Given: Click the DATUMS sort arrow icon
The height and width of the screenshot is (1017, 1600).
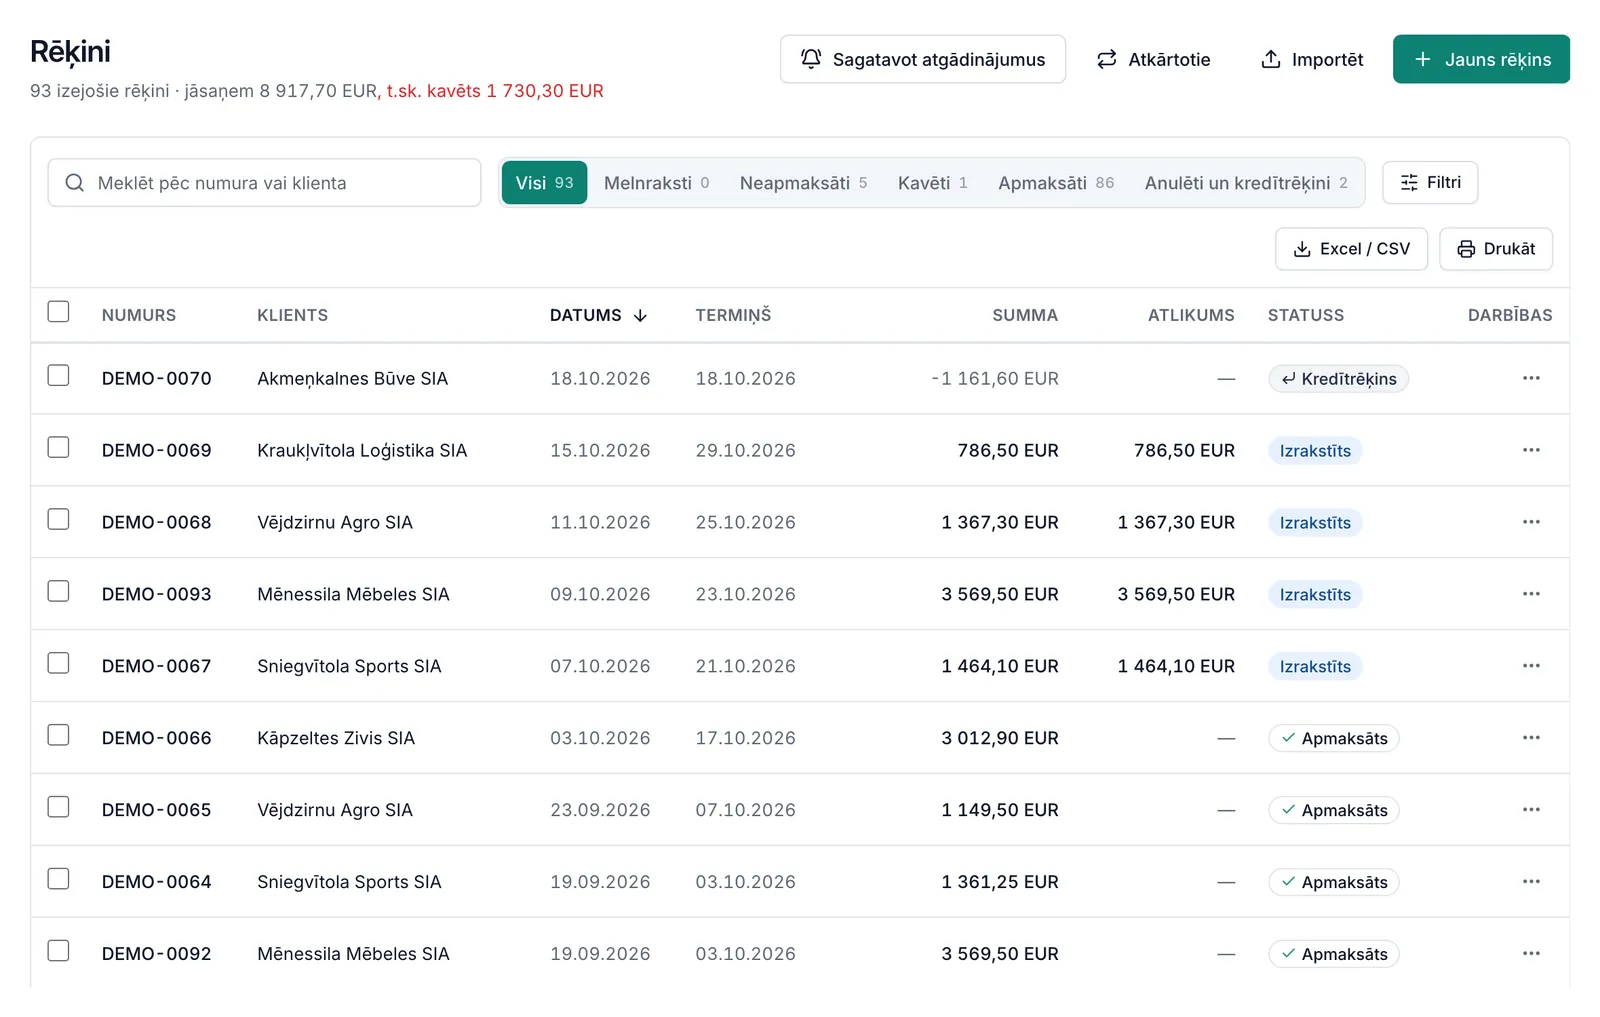Looking at the screenshot, I should [x=640, y=315].
